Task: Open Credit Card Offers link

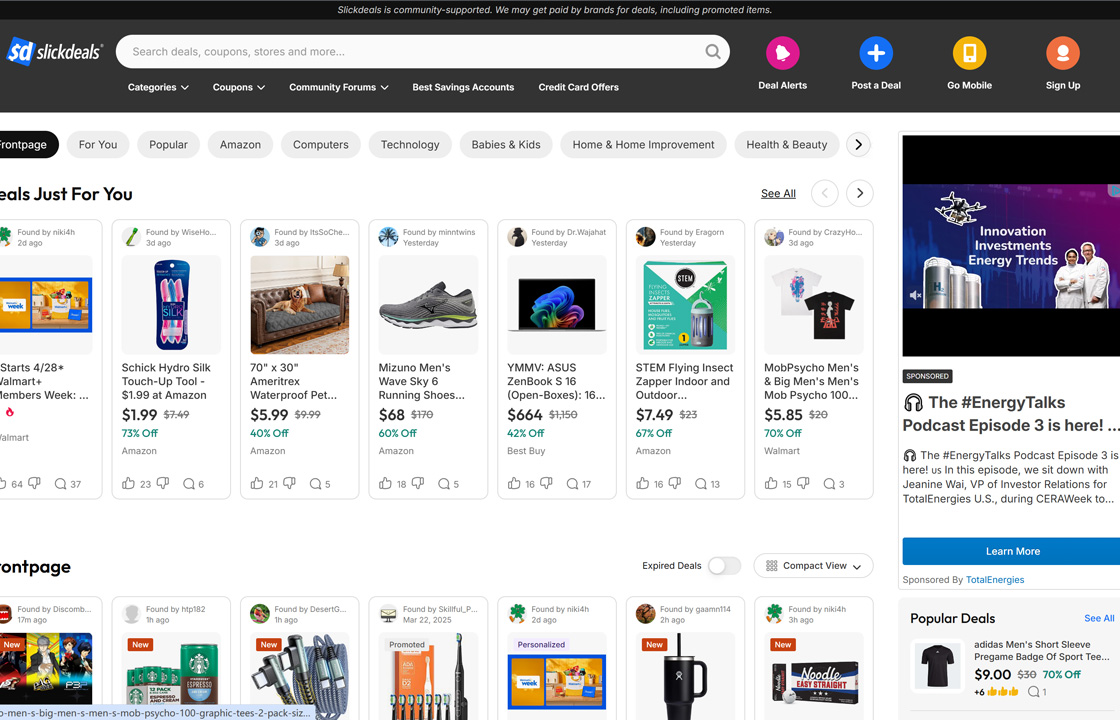Action: tap(579, 87)
